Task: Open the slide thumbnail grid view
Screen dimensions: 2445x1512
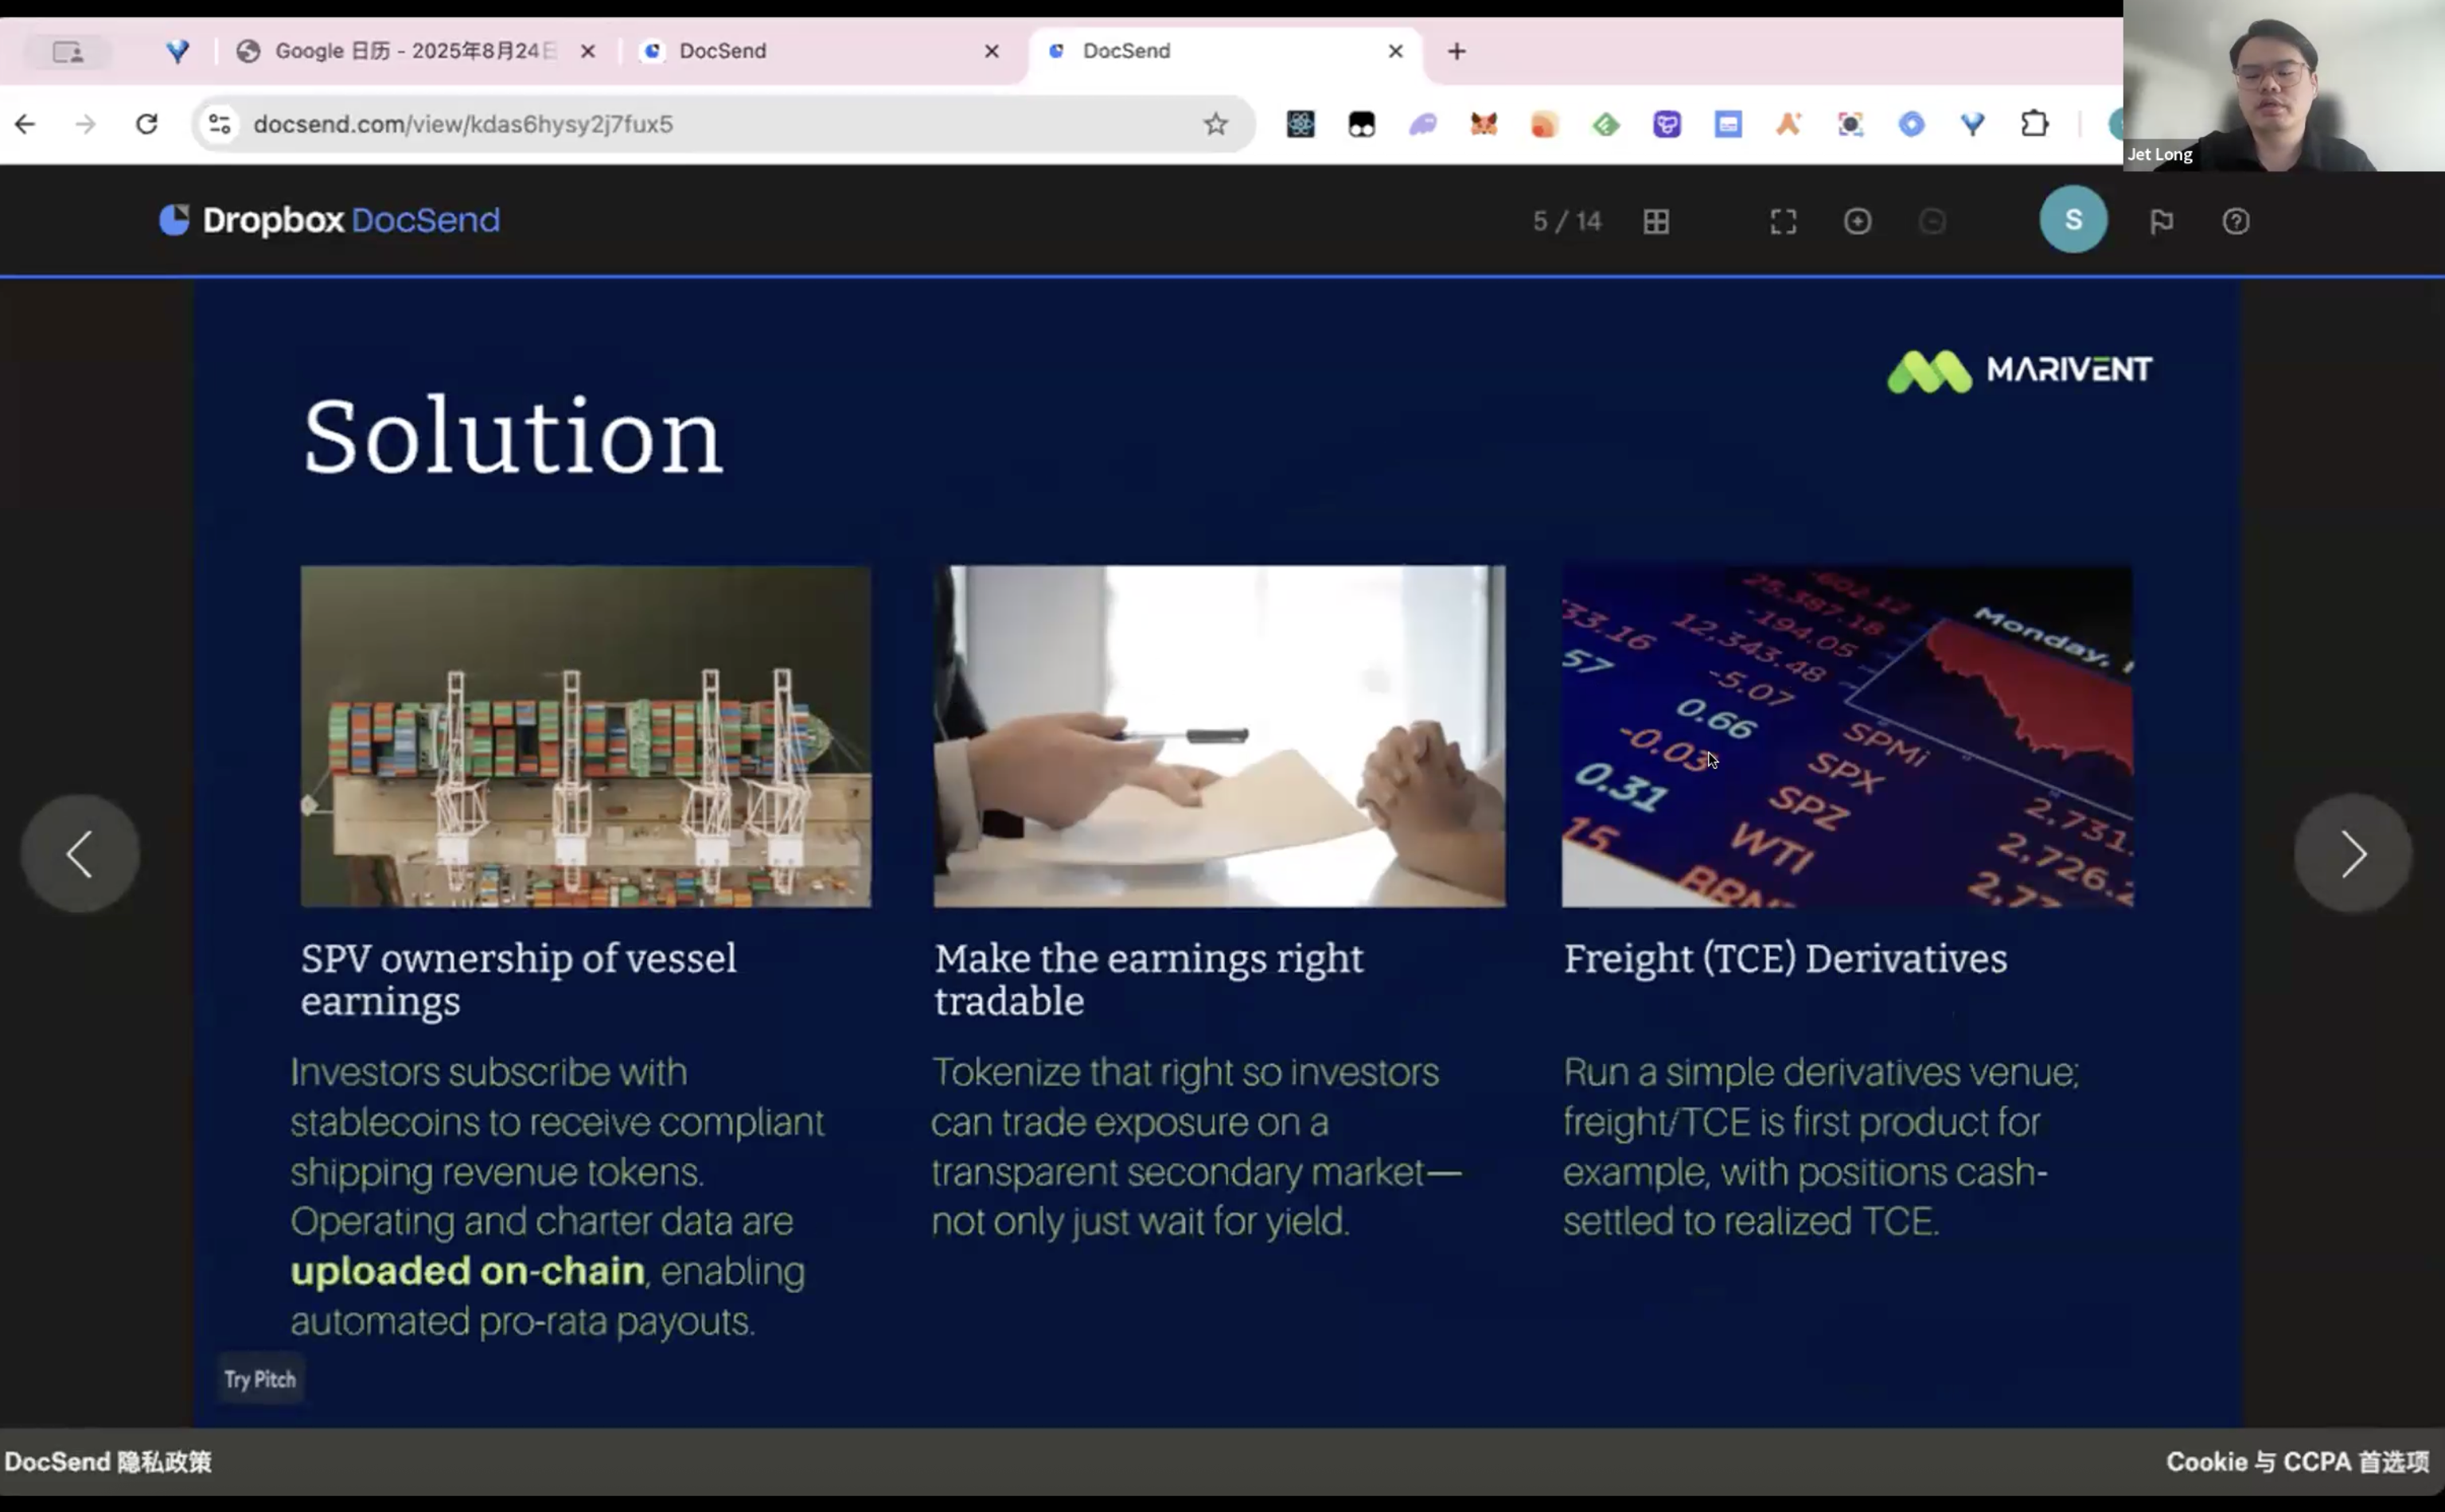Action: (1656, 221)
